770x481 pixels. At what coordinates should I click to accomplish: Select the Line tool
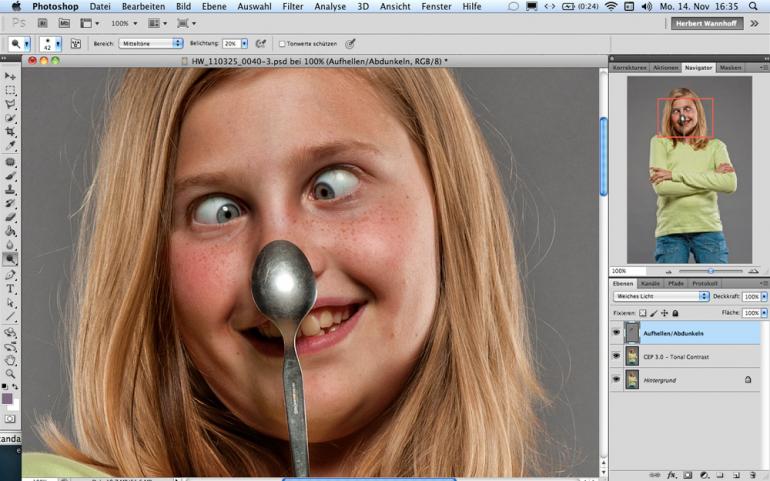10,317
